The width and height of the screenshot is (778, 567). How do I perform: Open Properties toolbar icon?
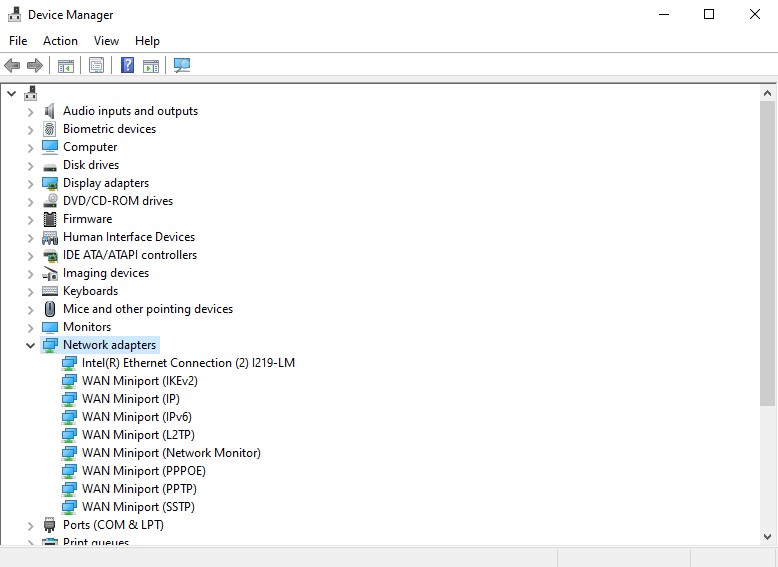pyautogui.click(x=96, y=65)
